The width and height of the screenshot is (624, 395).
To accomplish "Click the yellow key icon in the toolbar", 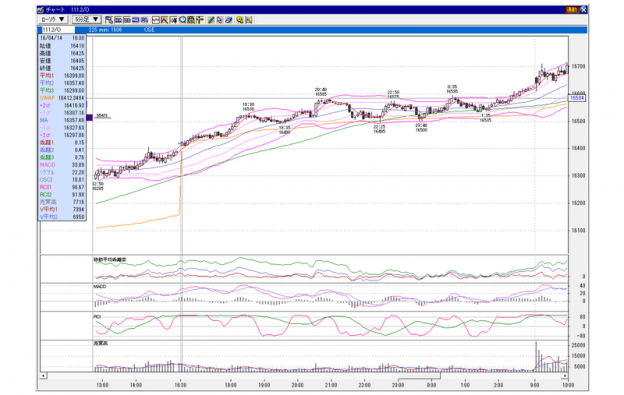I will (239, 19).
